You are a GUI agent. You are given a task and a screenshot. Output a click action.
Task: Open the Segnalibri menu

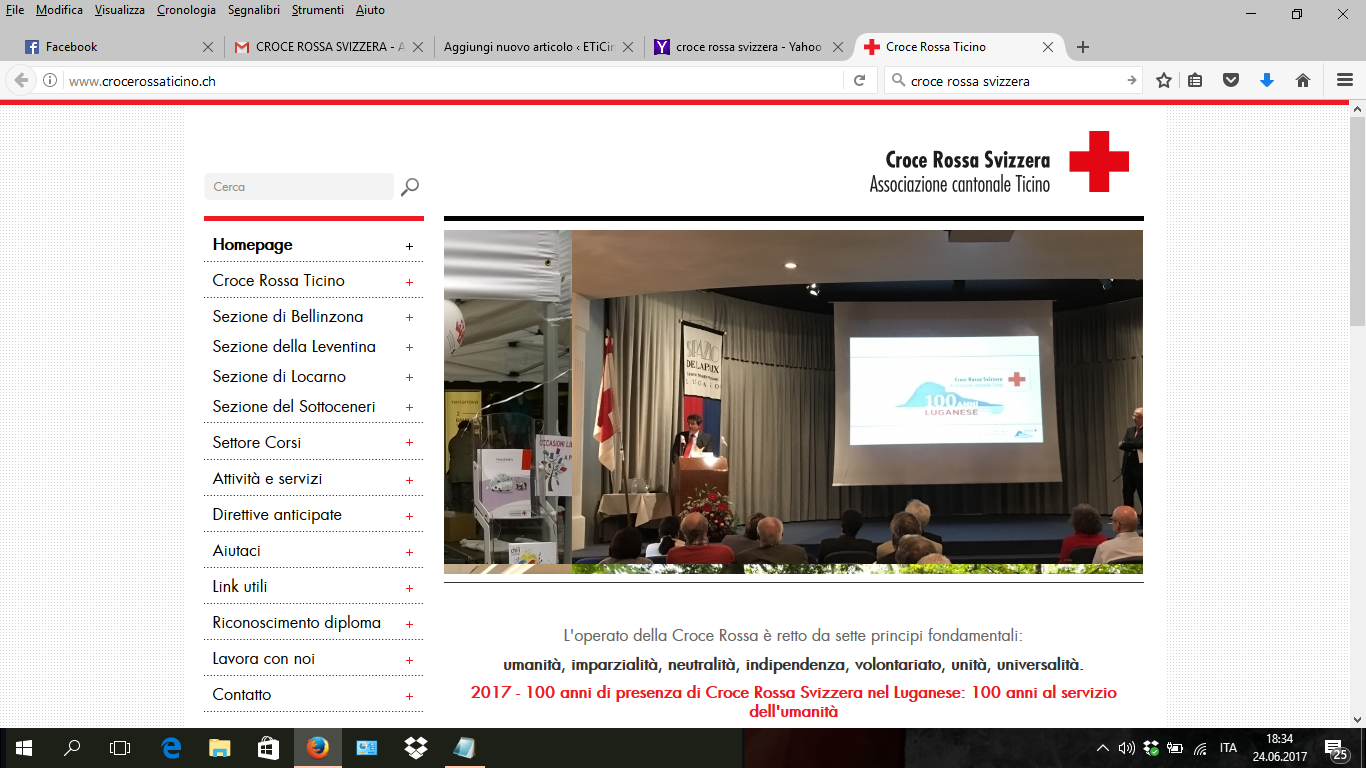[x=254, y=10]
